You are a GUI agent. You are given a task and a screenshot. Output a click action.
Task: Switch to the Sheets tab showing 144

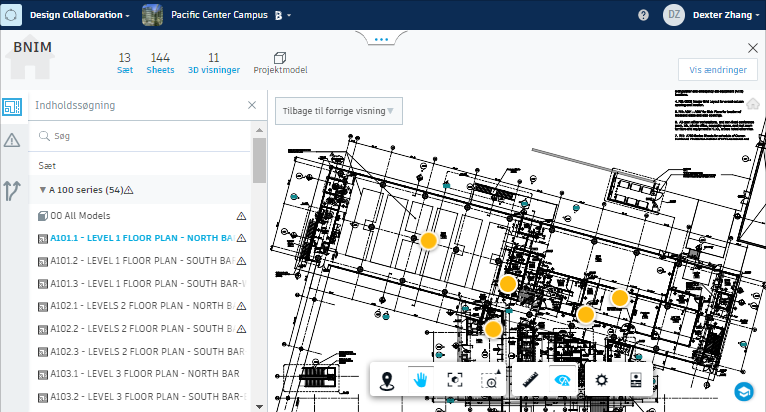[x=160, y=64]
